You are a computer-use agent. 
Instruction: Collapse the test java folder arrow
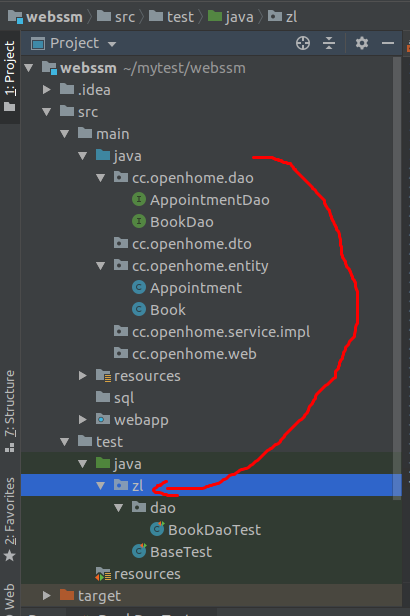(x=83, y=464)
